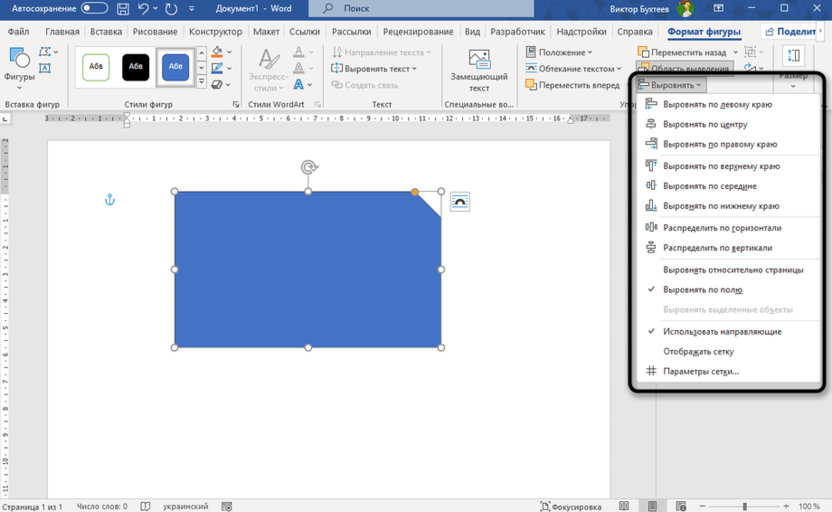Select Align Top (Выровнять по верхнему краю)
The height and width of the screenshot is (512, 832).
click(720, 166)
